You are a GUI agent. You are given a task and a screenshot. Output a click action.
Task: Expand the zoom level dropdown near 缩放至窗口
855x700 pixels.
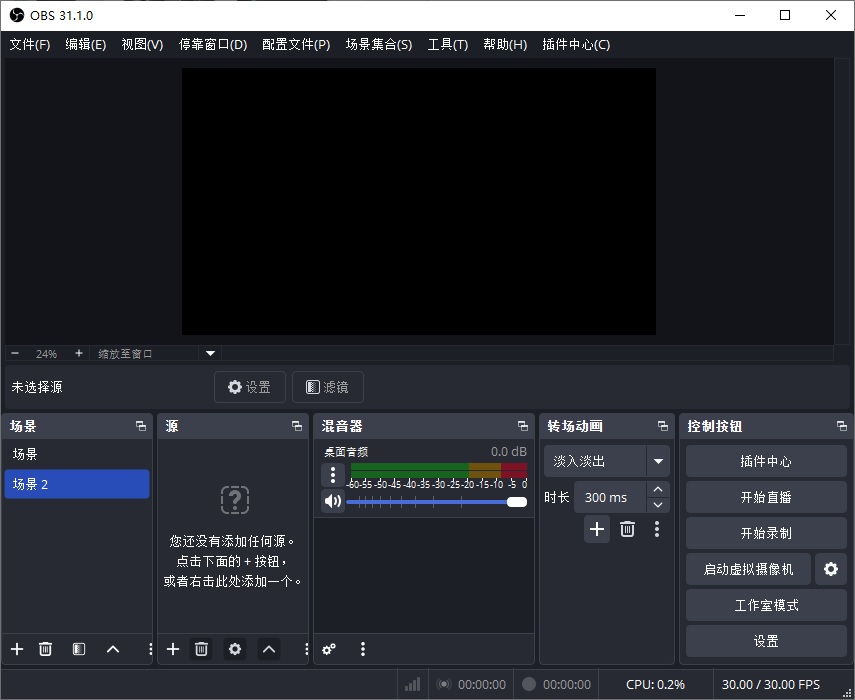click(209, 353)
